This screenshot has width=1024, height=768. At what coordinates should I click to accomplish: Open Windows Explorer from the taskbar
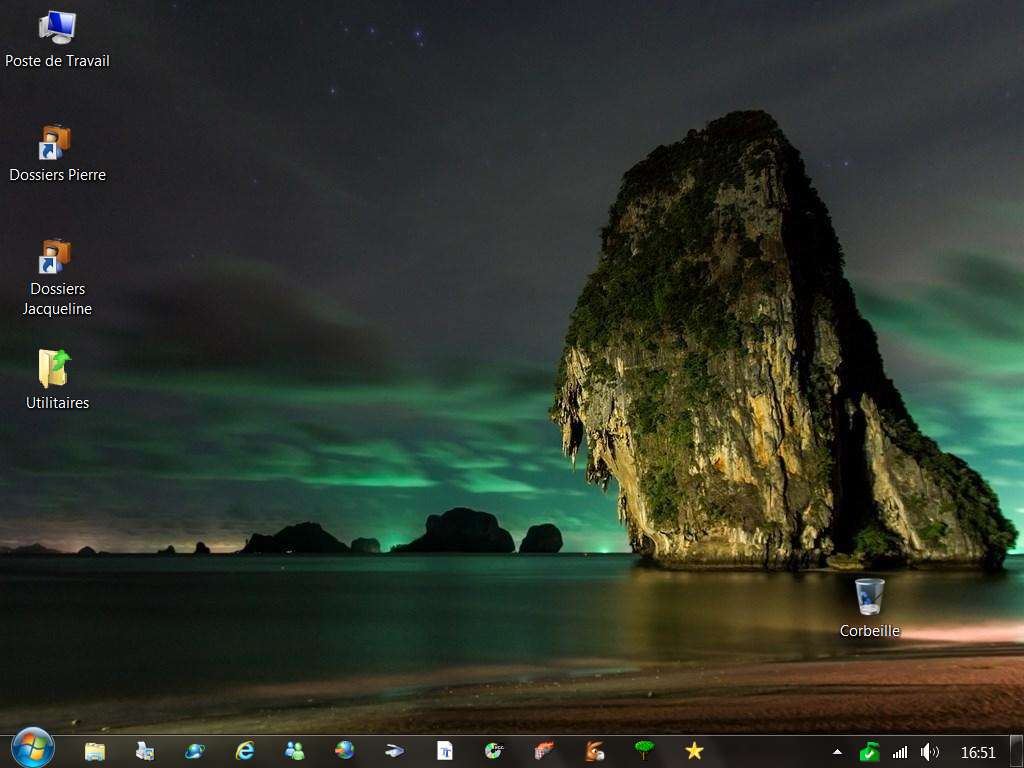point(95,750)
